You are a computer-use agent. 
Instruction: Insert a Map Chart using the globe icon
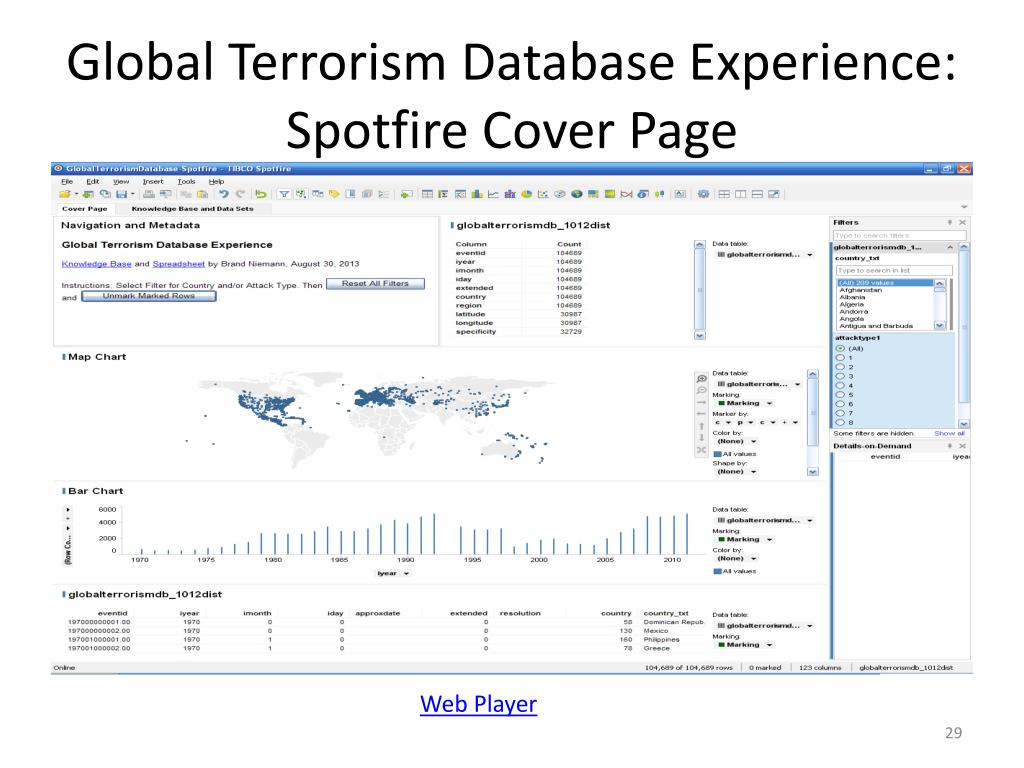point(576,194)
